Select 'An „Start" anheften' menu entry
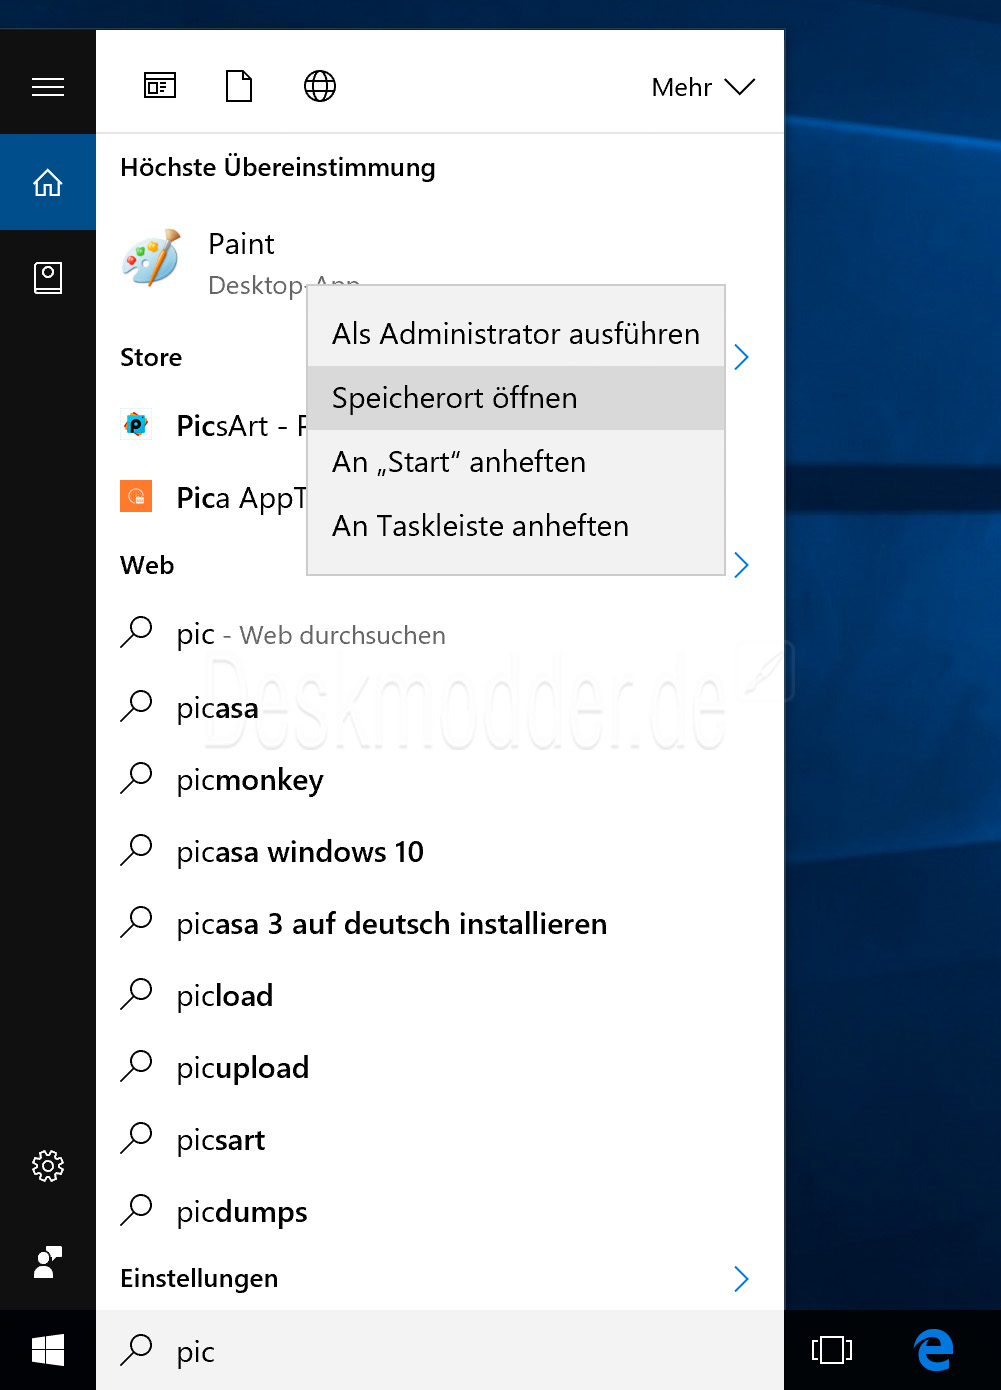 tap(516, 462)
